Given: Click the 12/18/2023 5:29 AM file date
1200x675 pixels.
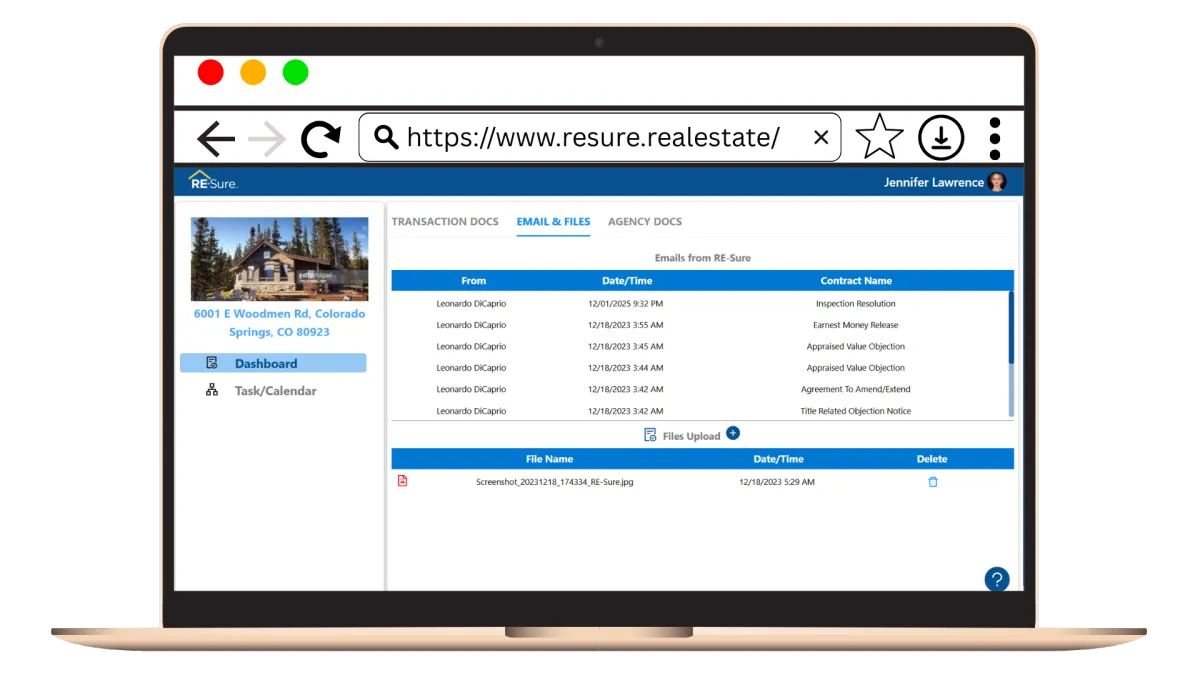Looking at the screenshot, I should (777, 482).
